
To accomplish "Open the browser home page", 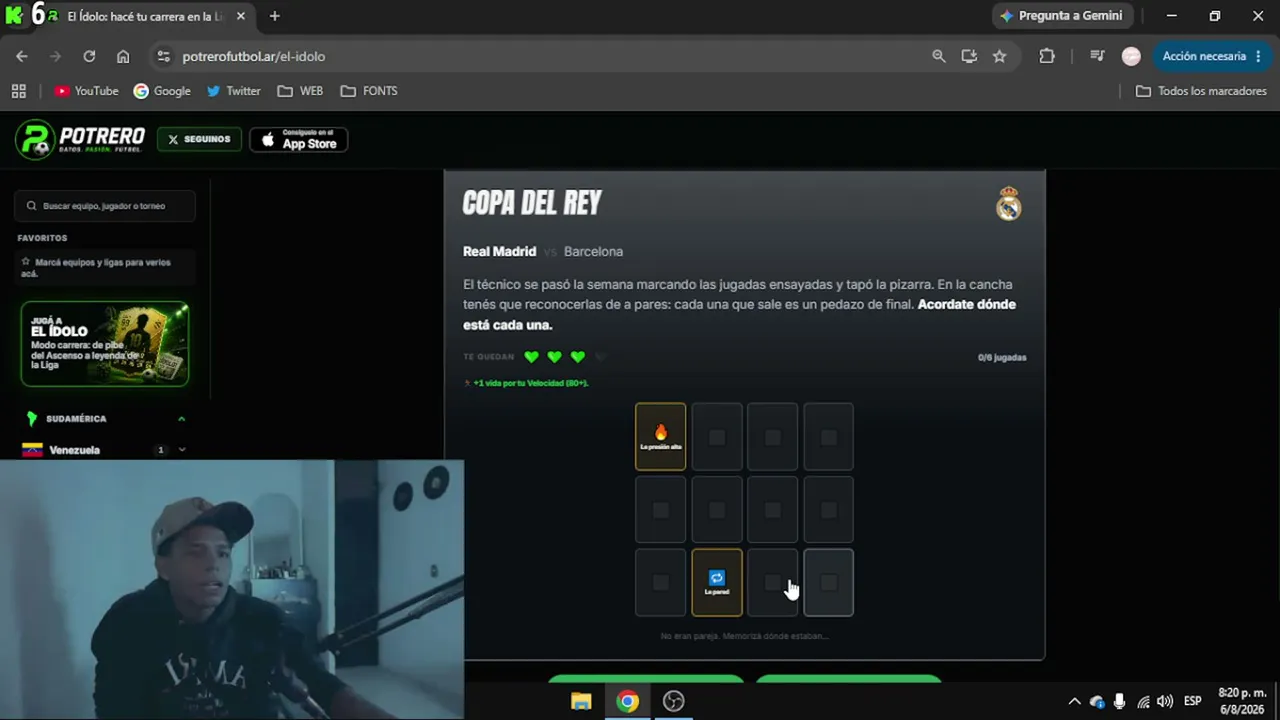I will [x=123, y=56].
